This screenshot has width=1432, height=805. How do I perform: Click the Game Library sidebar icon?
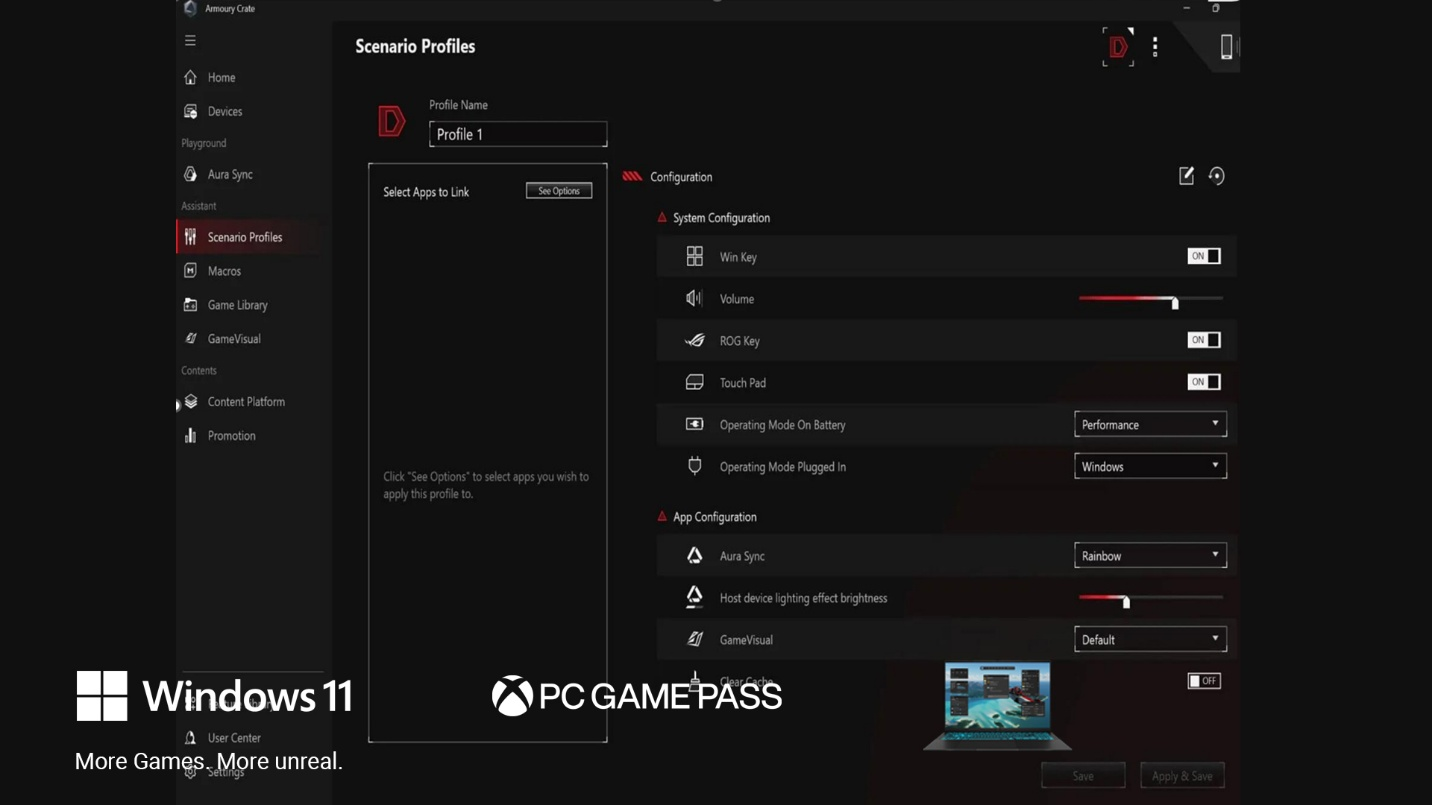pos(191,305)
